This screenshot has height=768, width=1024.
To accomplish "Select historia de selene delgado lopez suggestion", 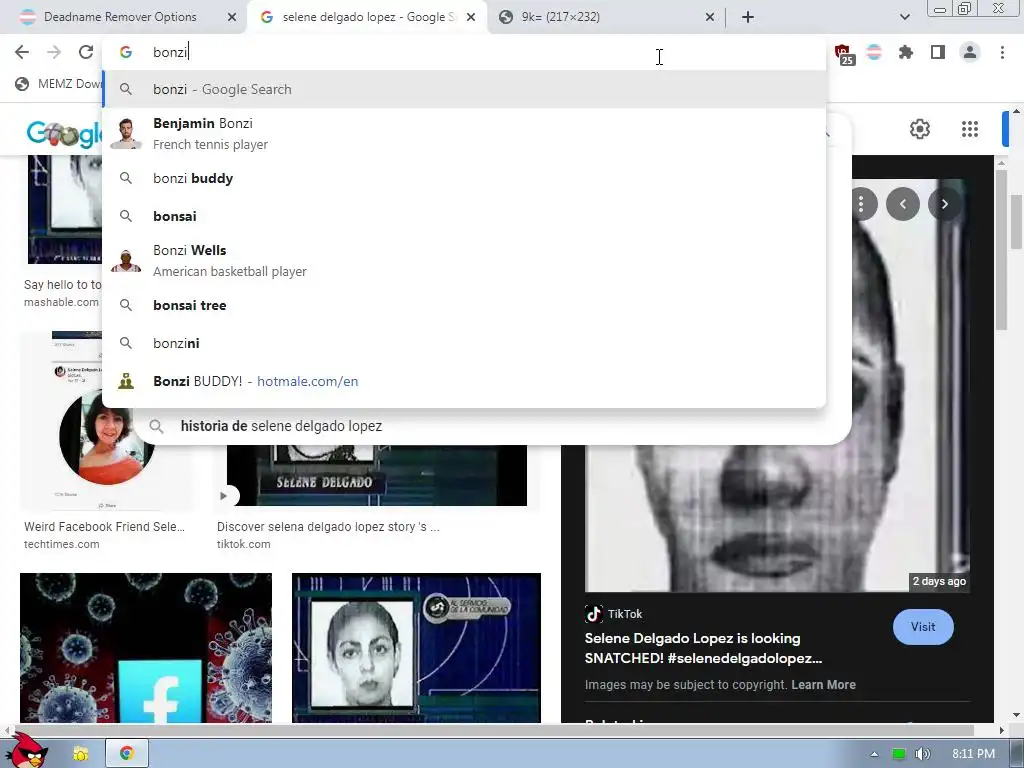I will tap(490, 426).
